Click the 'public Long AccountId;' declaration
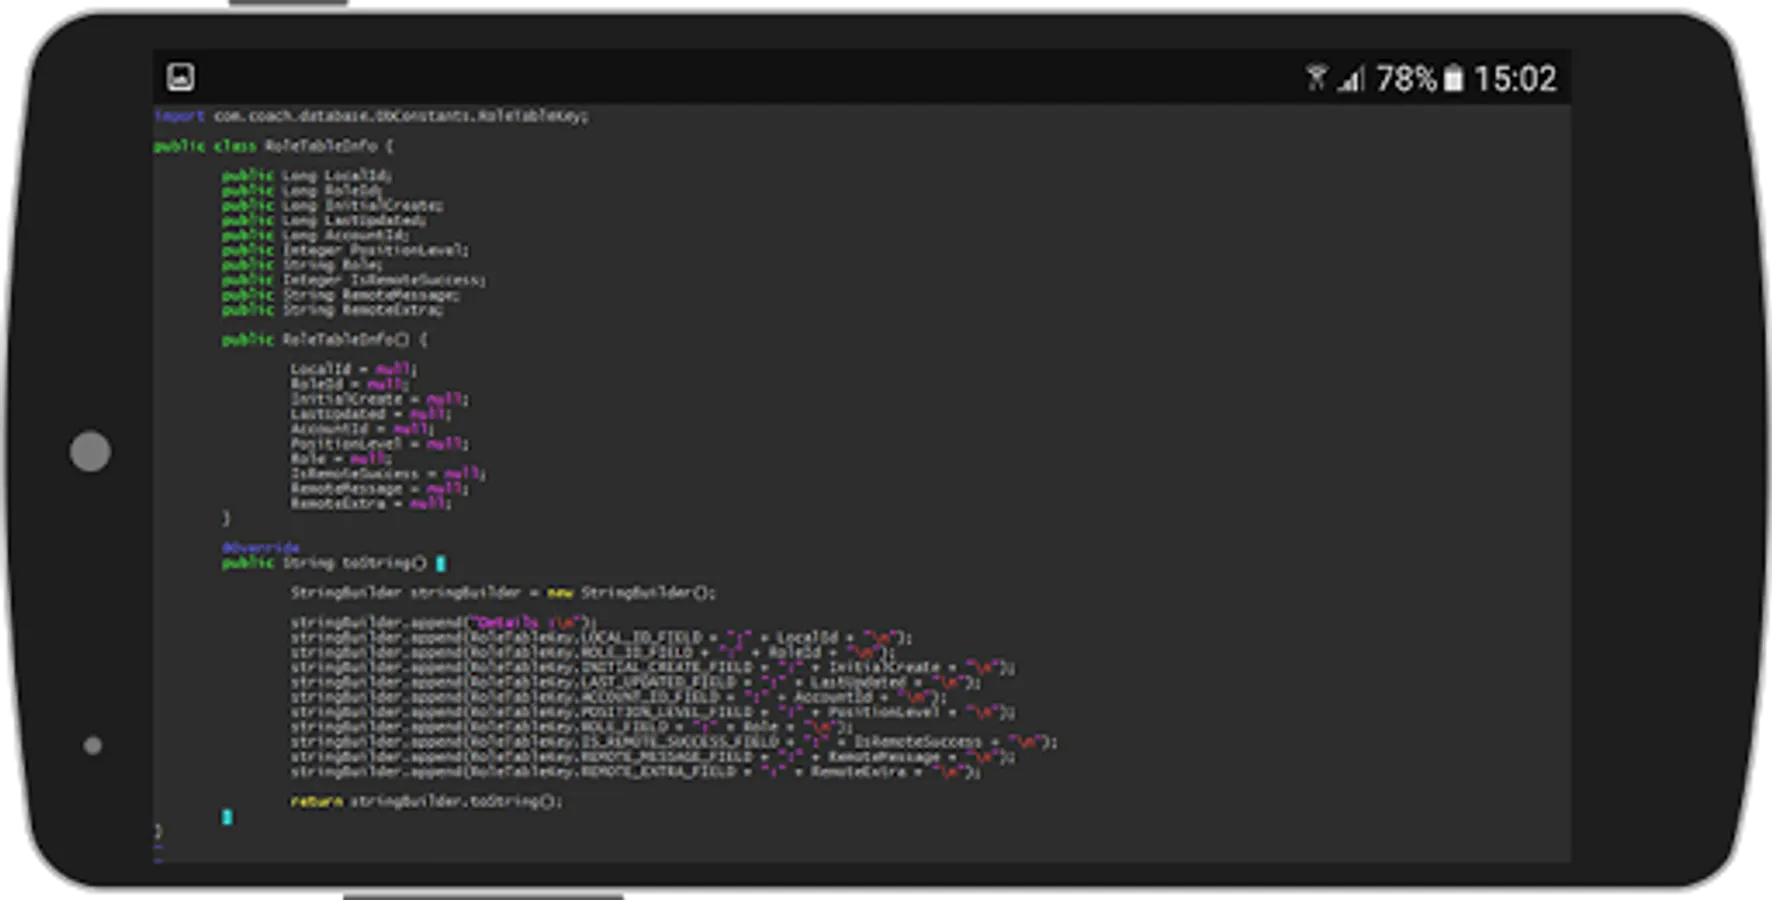Screen dimensions: 1772x900 tap(316, 236)
